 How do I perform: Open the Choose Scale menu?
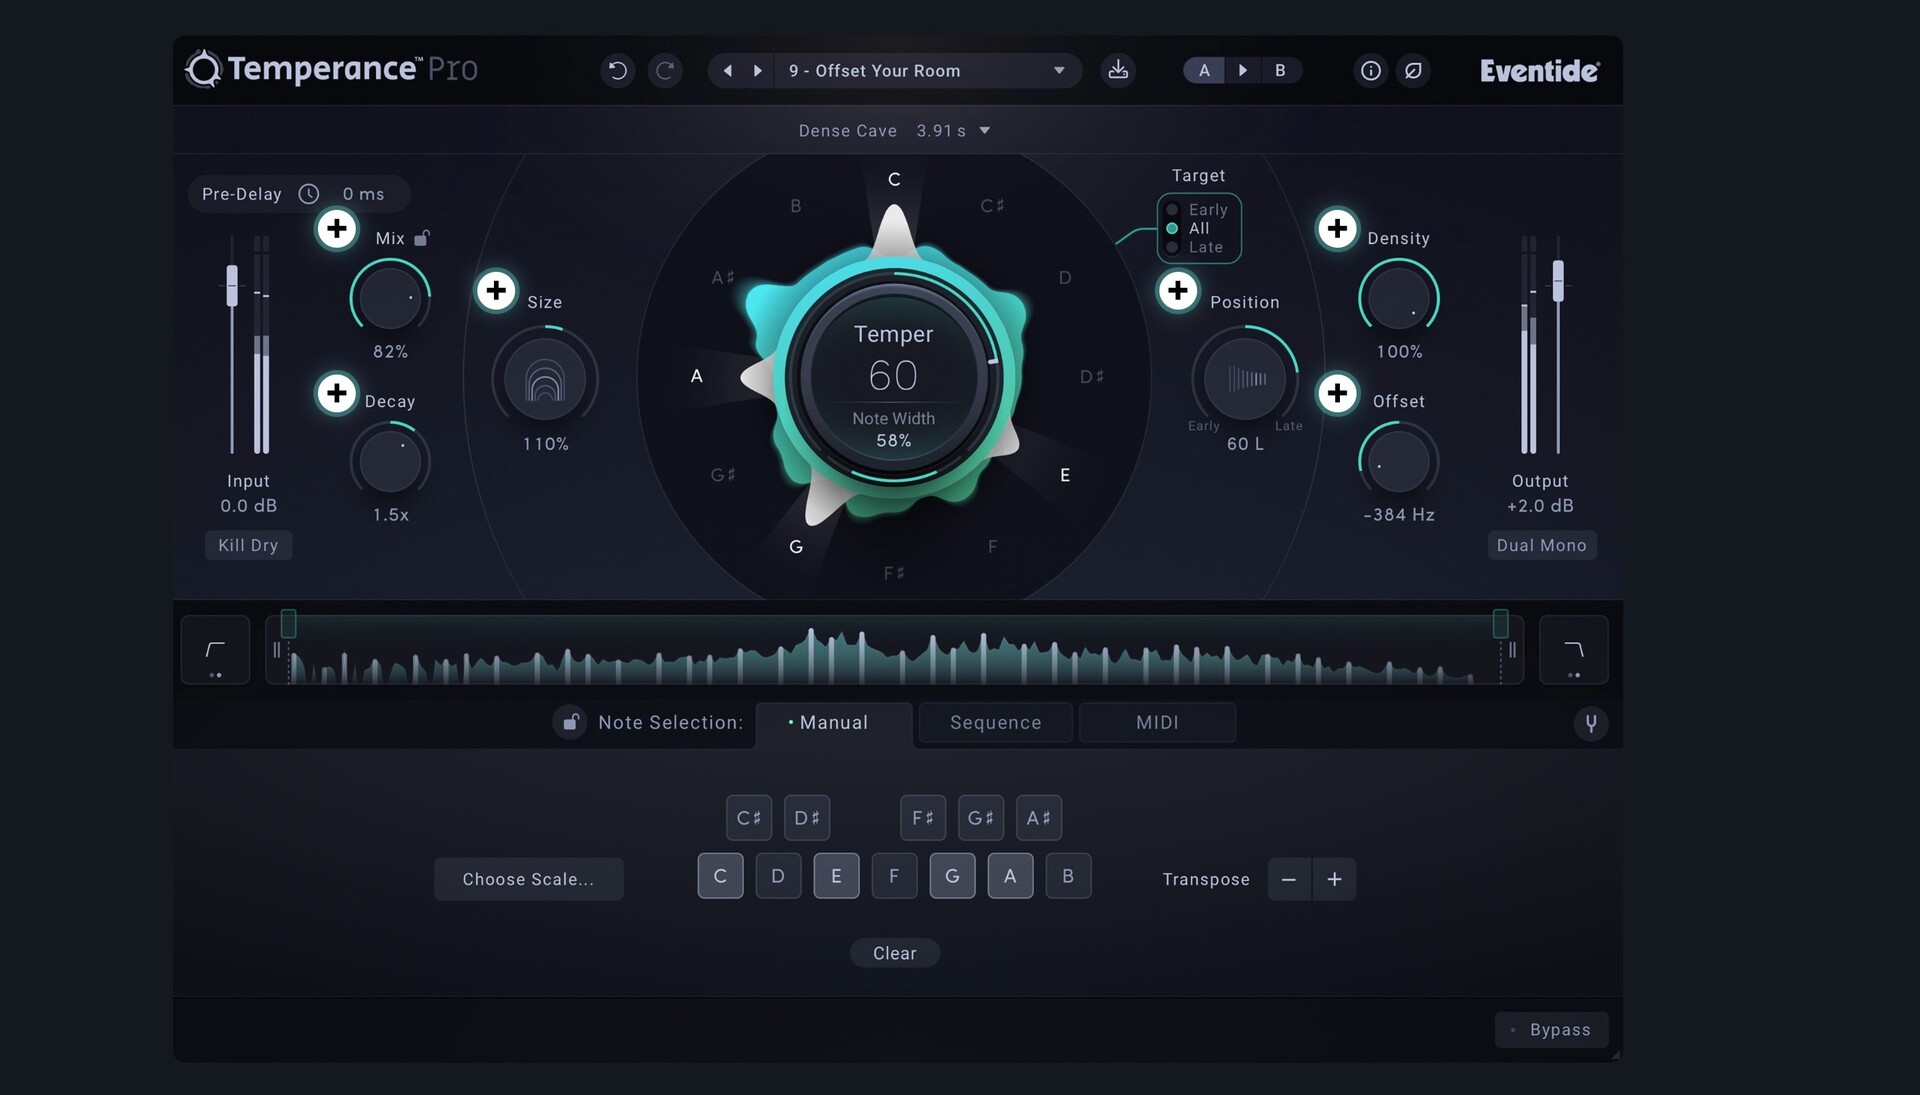point(528,879)
